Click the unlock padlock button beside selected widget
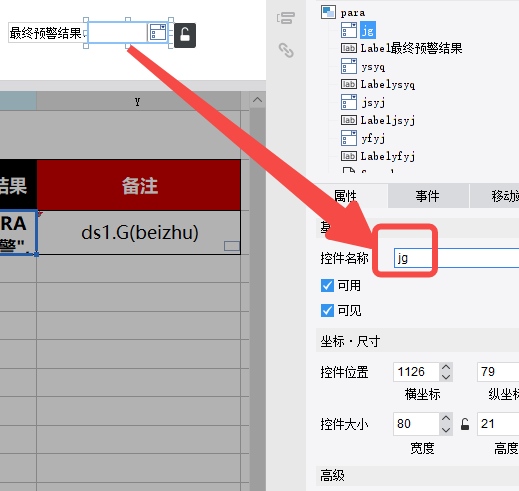519x491 pixels. point(185,35)
